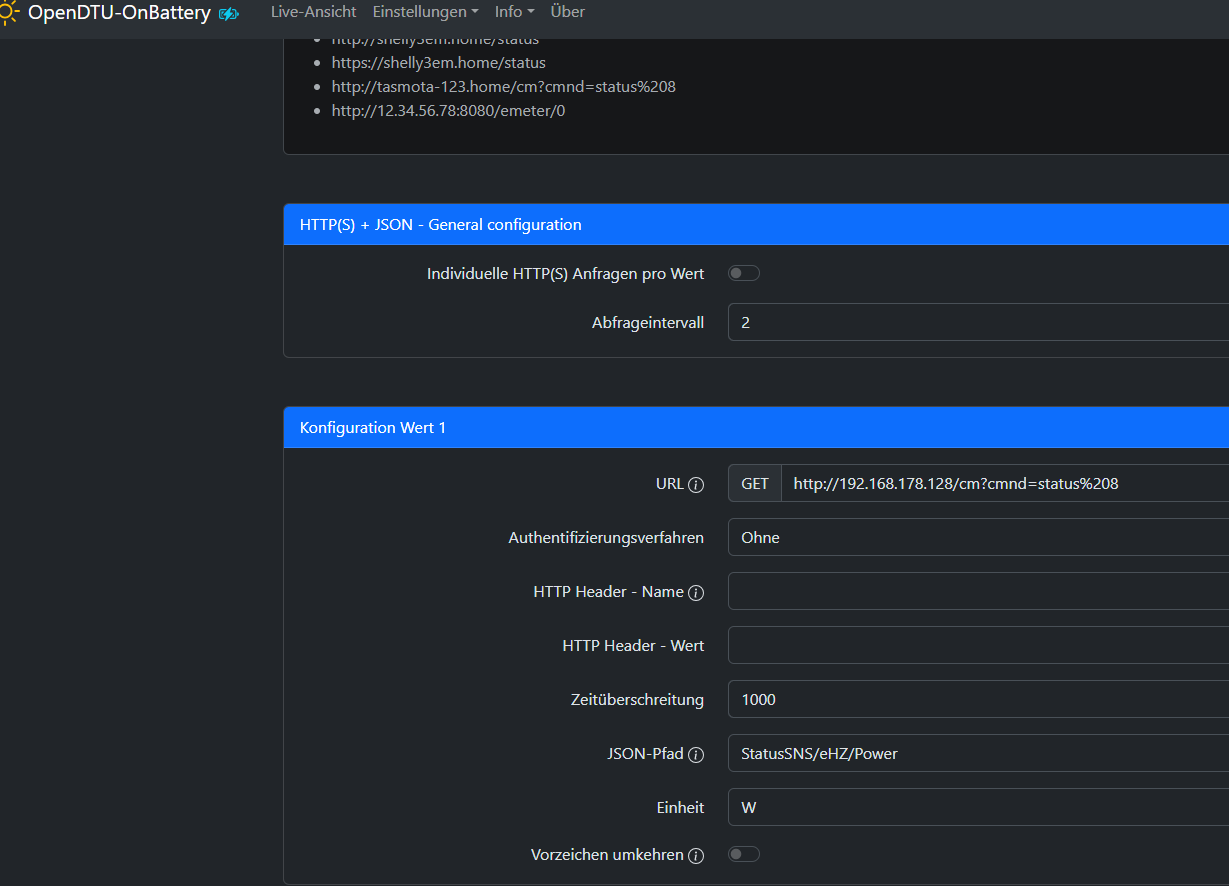This screenshot has width=1229, height=886.
Task: Expand the Info dropdown menu
Action: [x=514, y=12]
